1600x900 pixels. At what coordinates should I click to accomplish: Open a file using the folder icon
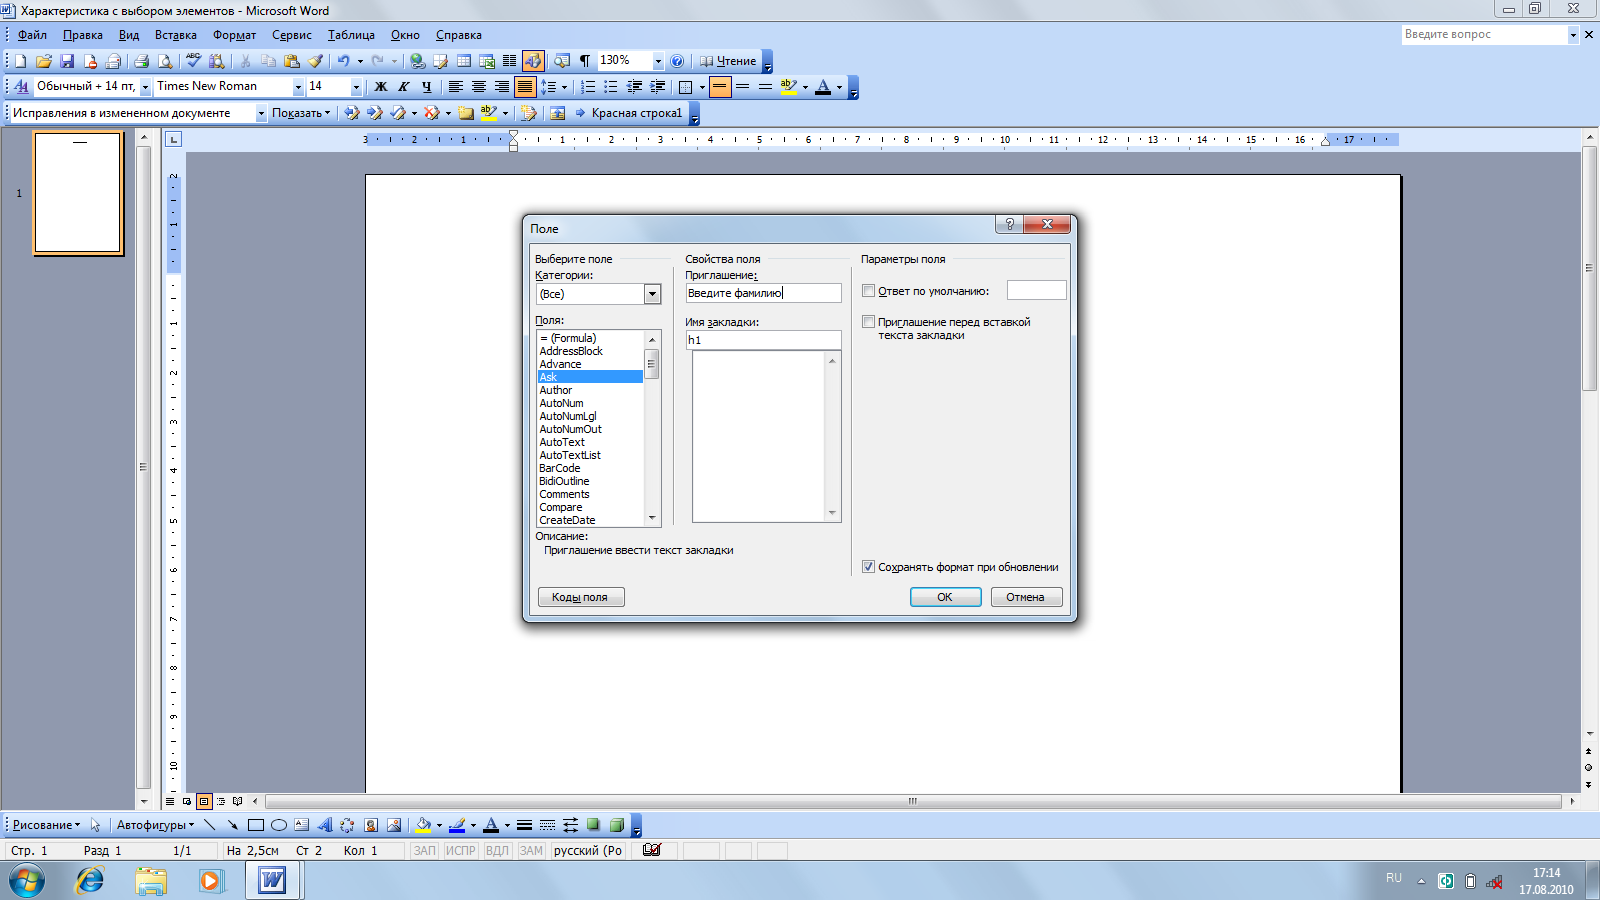[44, 61]
